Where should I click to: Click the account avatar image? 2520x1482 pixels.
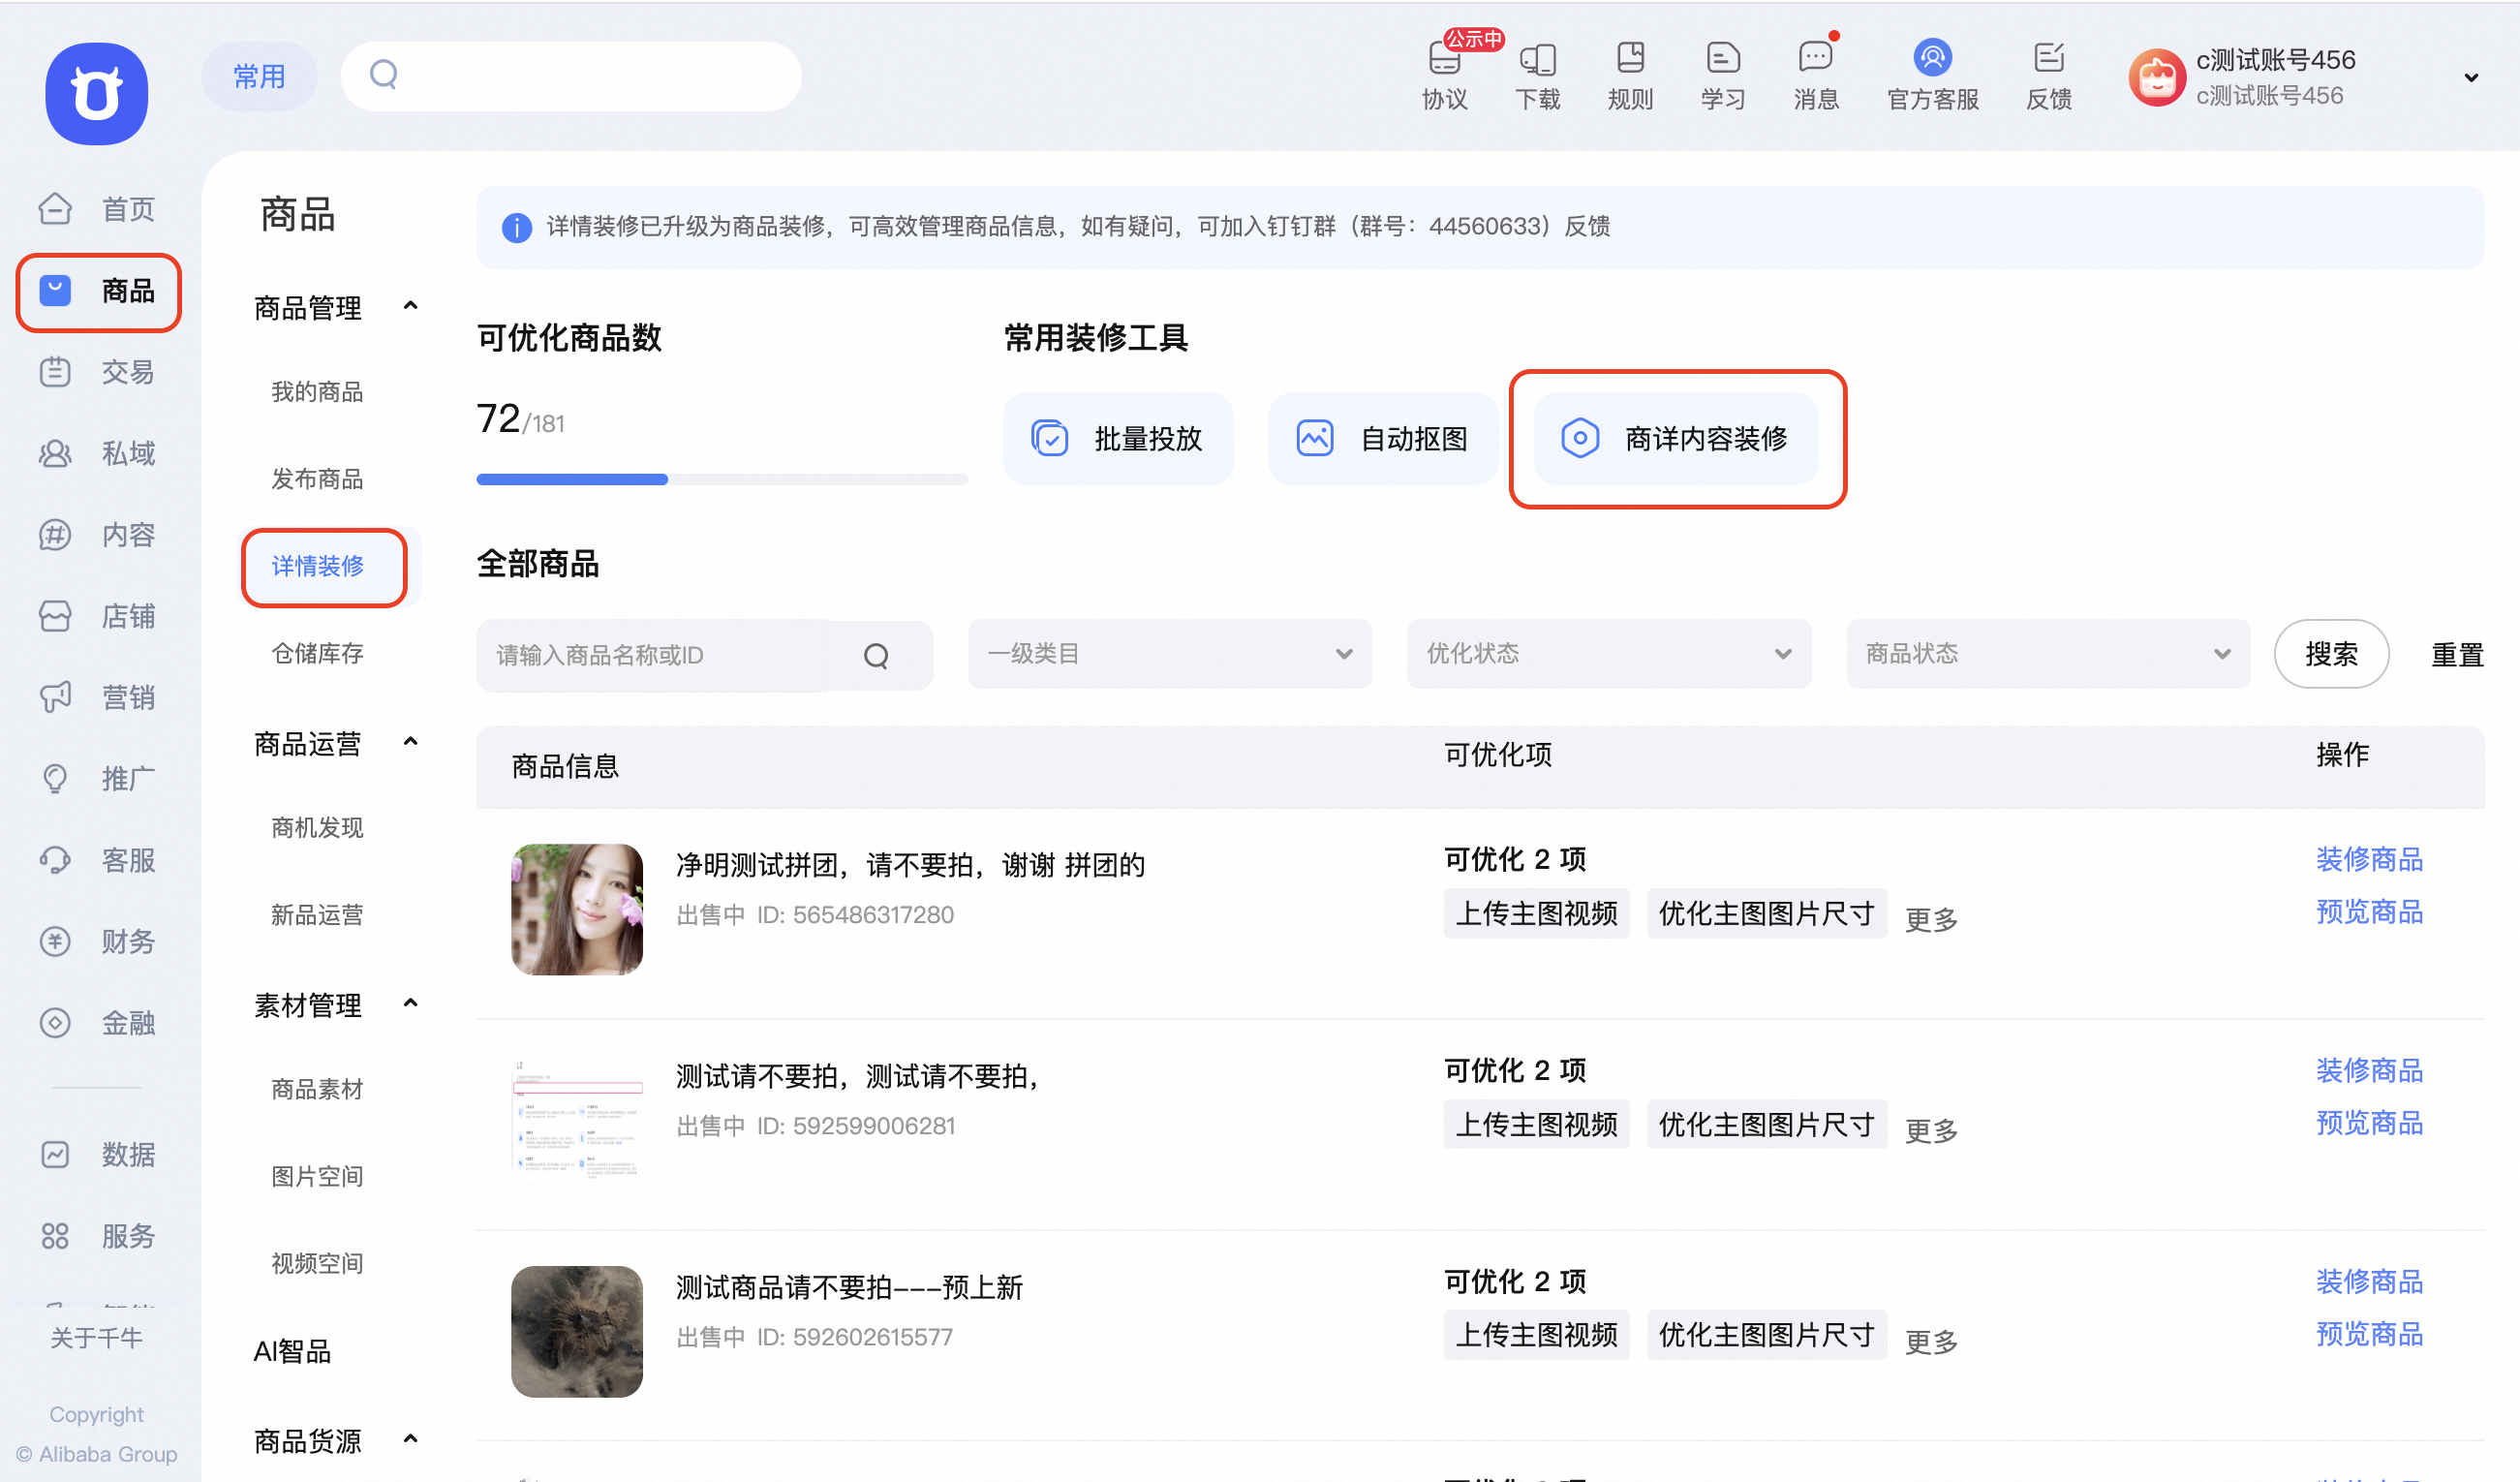click(x=2157, y=77)
